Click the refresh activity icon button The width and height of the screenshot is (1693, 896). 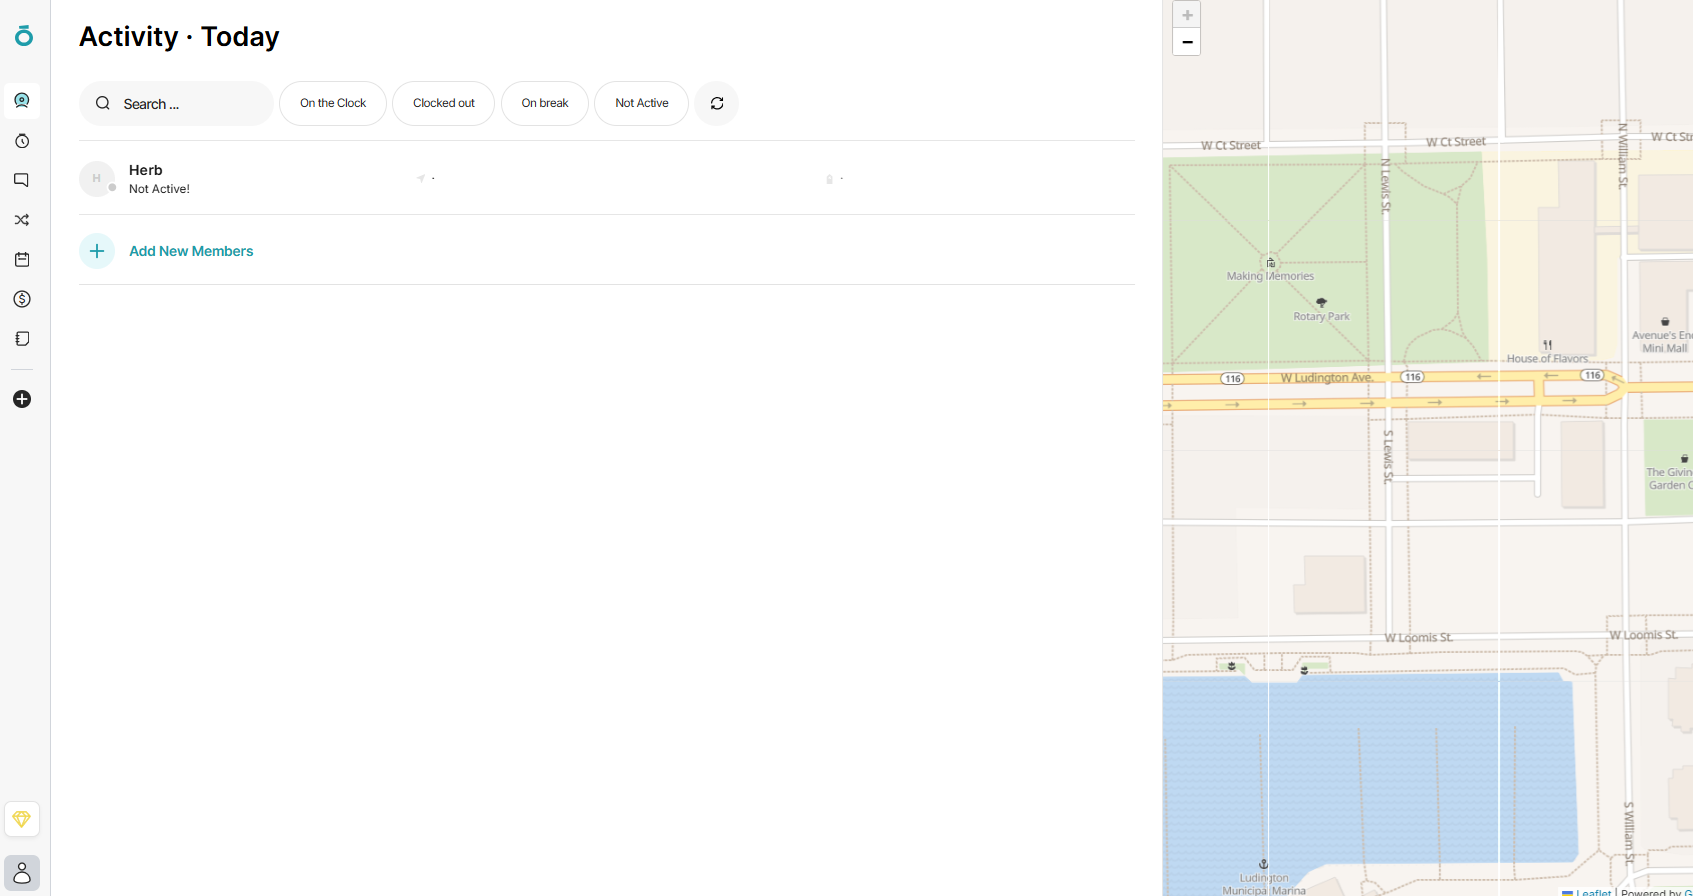[717, 103]
